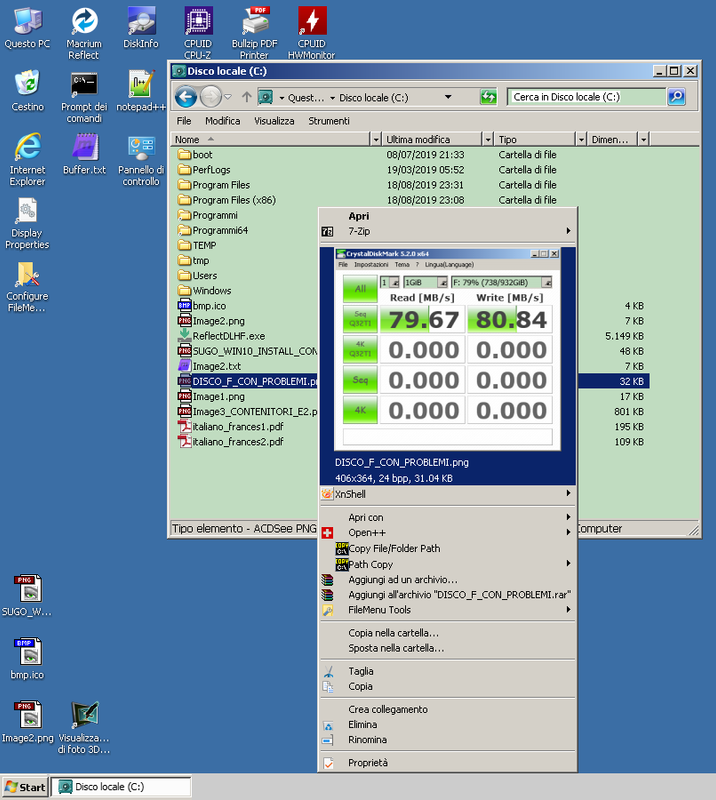Click Cerca in Disco locale search field
Screen dimensions: 716x800
coord(586,97)
